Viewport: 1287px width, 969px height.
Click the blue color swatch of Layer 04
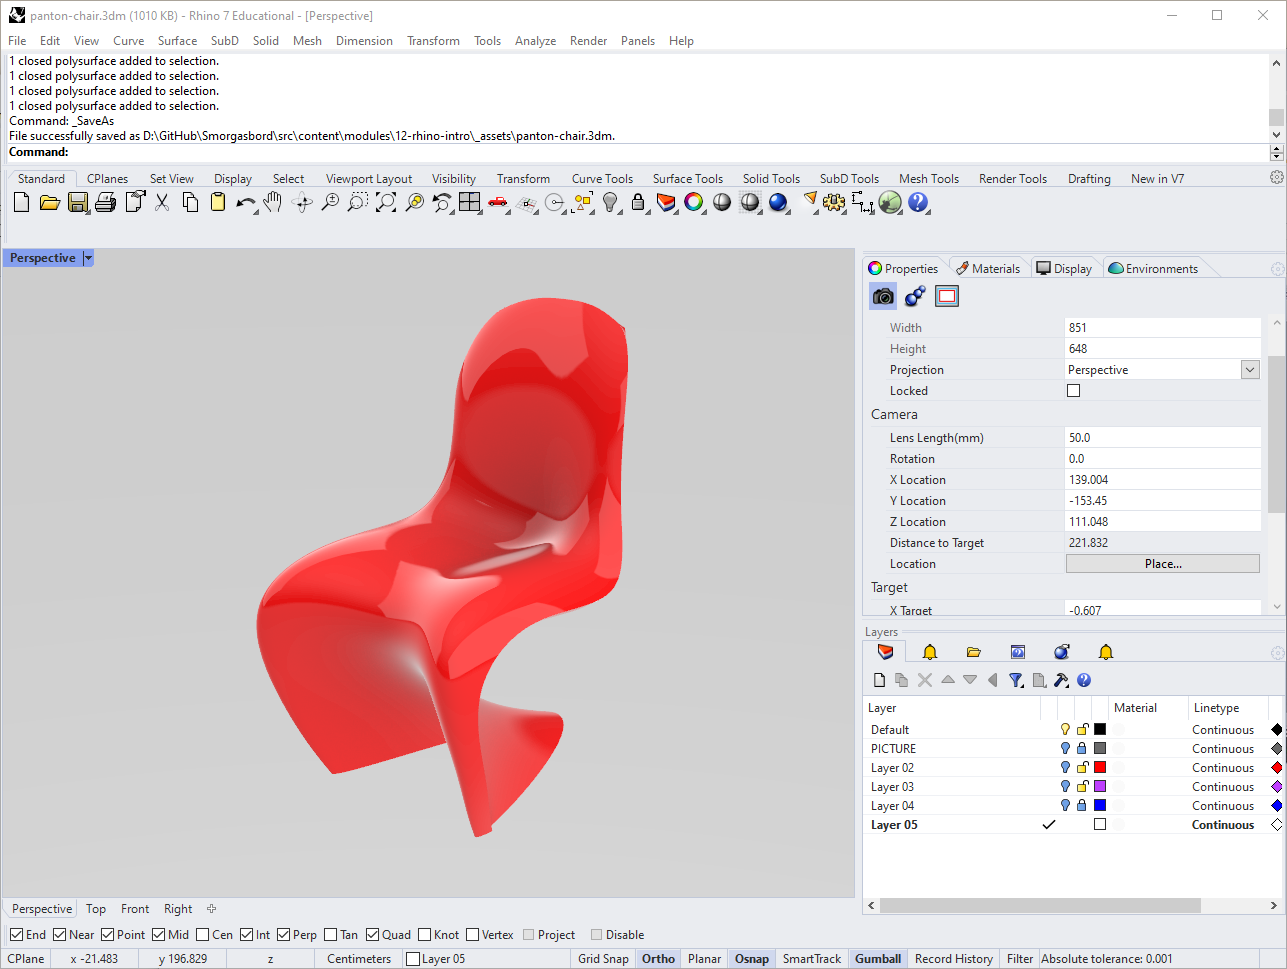tap(1100, 806)
